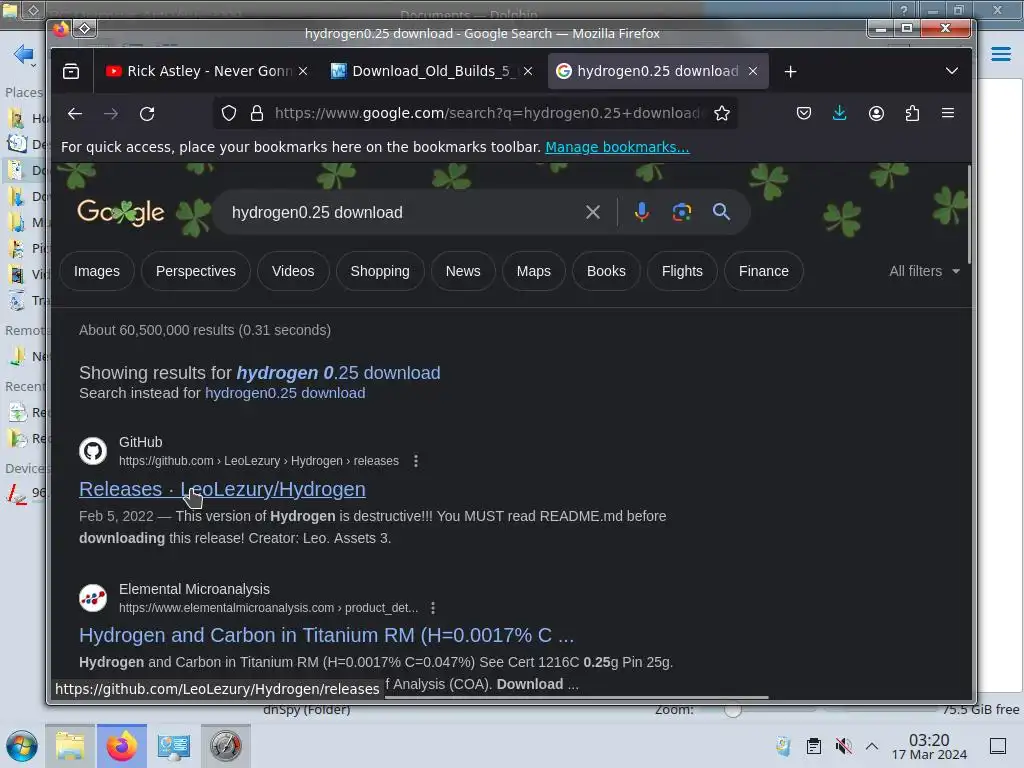The height and width of the screenshot is (768, 1024).
Task: Open the Firefox account icon
Action: click(x=876, y=114)
